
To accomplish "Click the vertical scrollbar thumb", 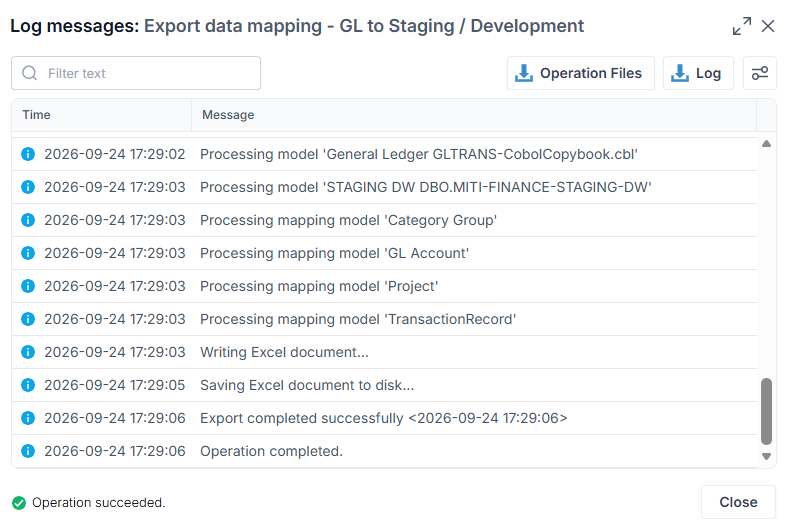I will pos(766,412).
